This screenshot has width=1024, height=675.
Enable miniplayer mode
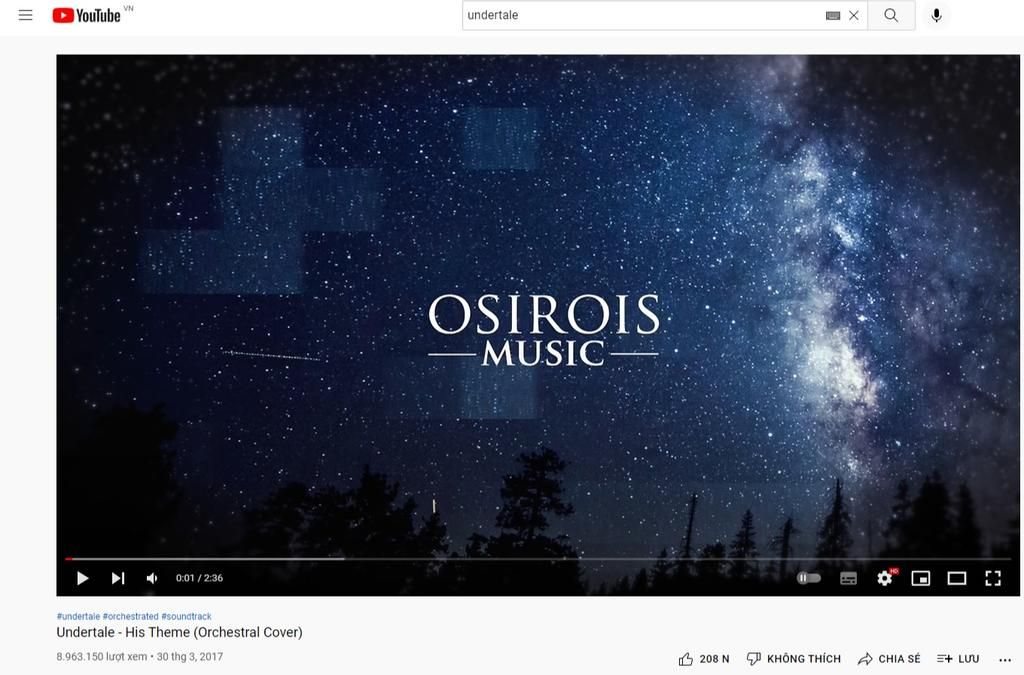(x=921, y=578)
